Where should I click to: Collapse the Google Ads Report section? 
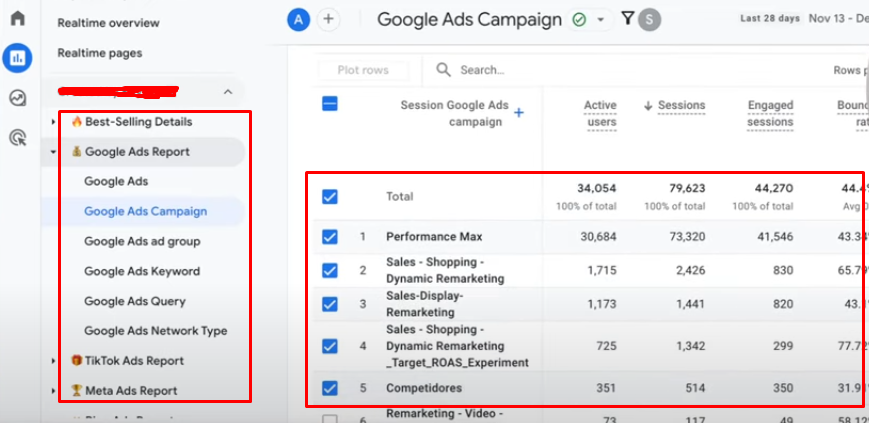[53, 153]
